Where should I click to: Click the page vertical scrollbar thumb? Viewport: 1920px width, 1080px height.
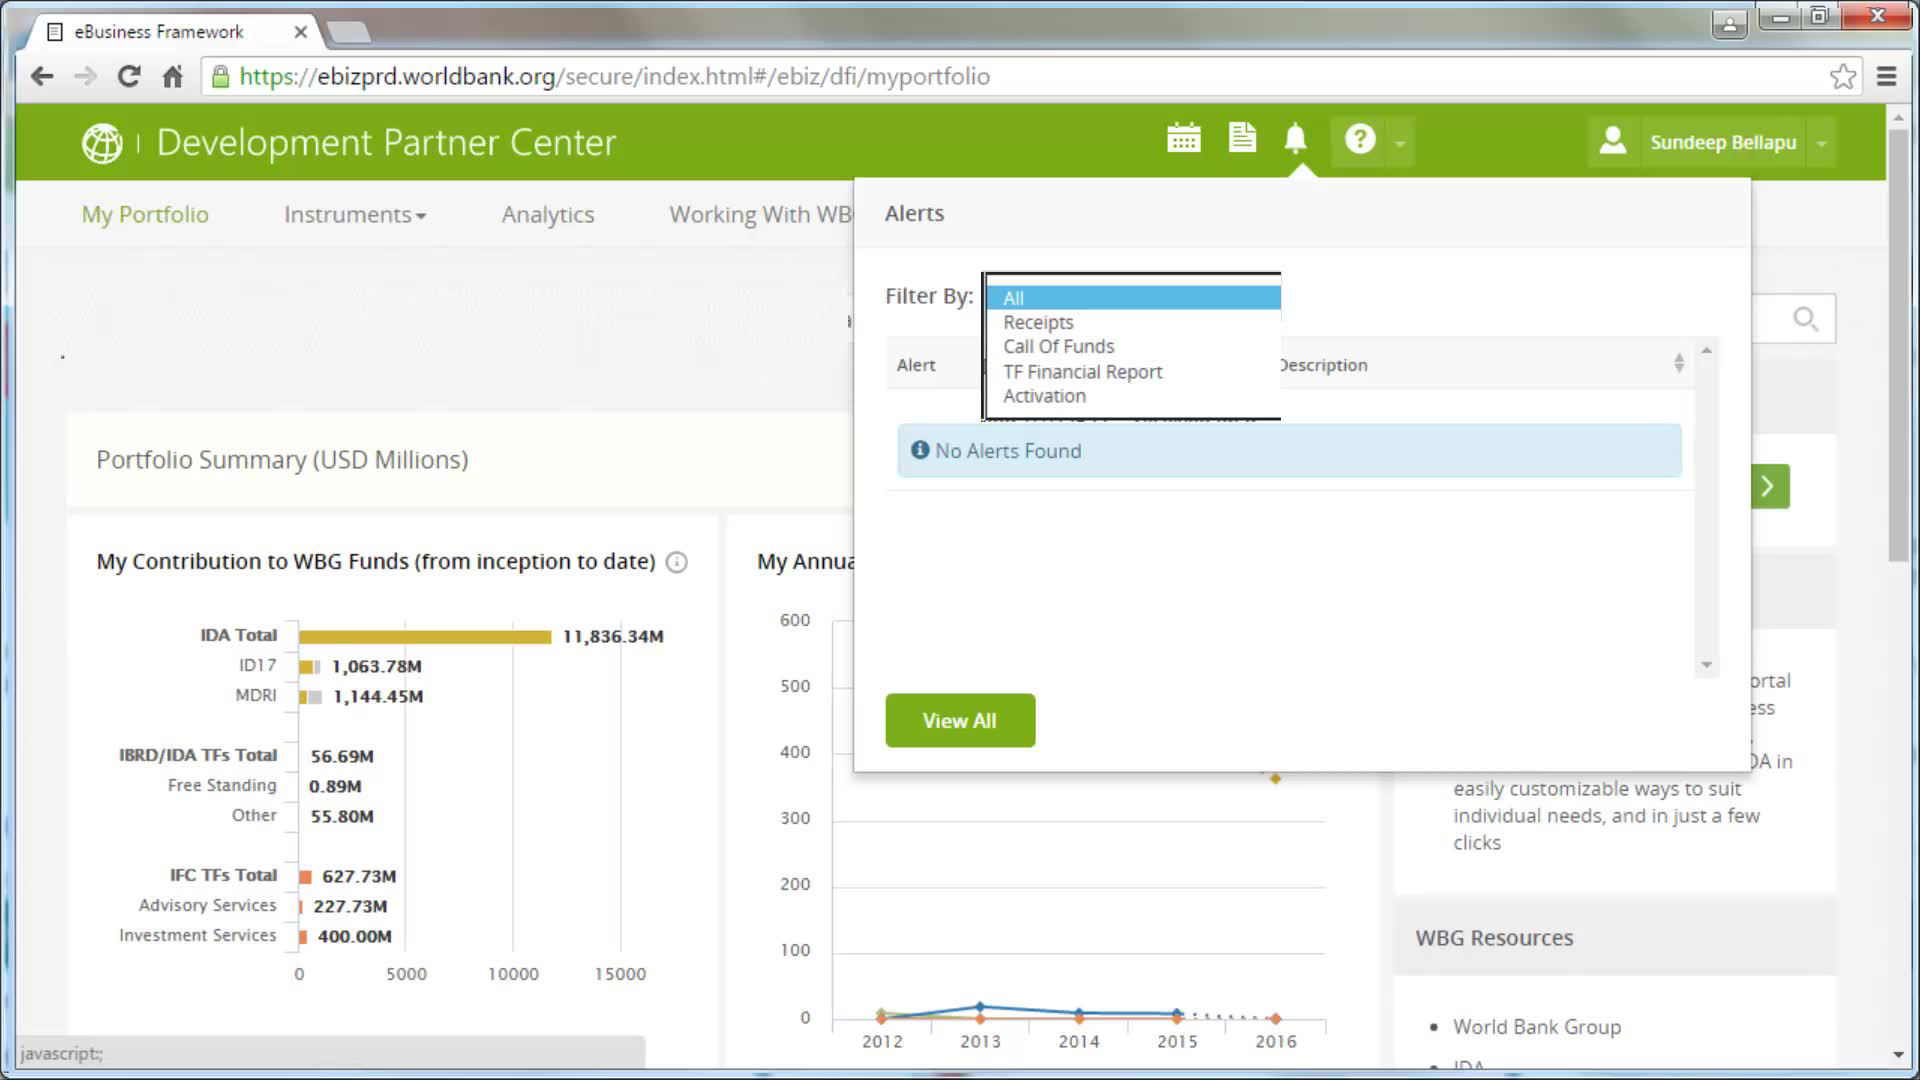1897,345
